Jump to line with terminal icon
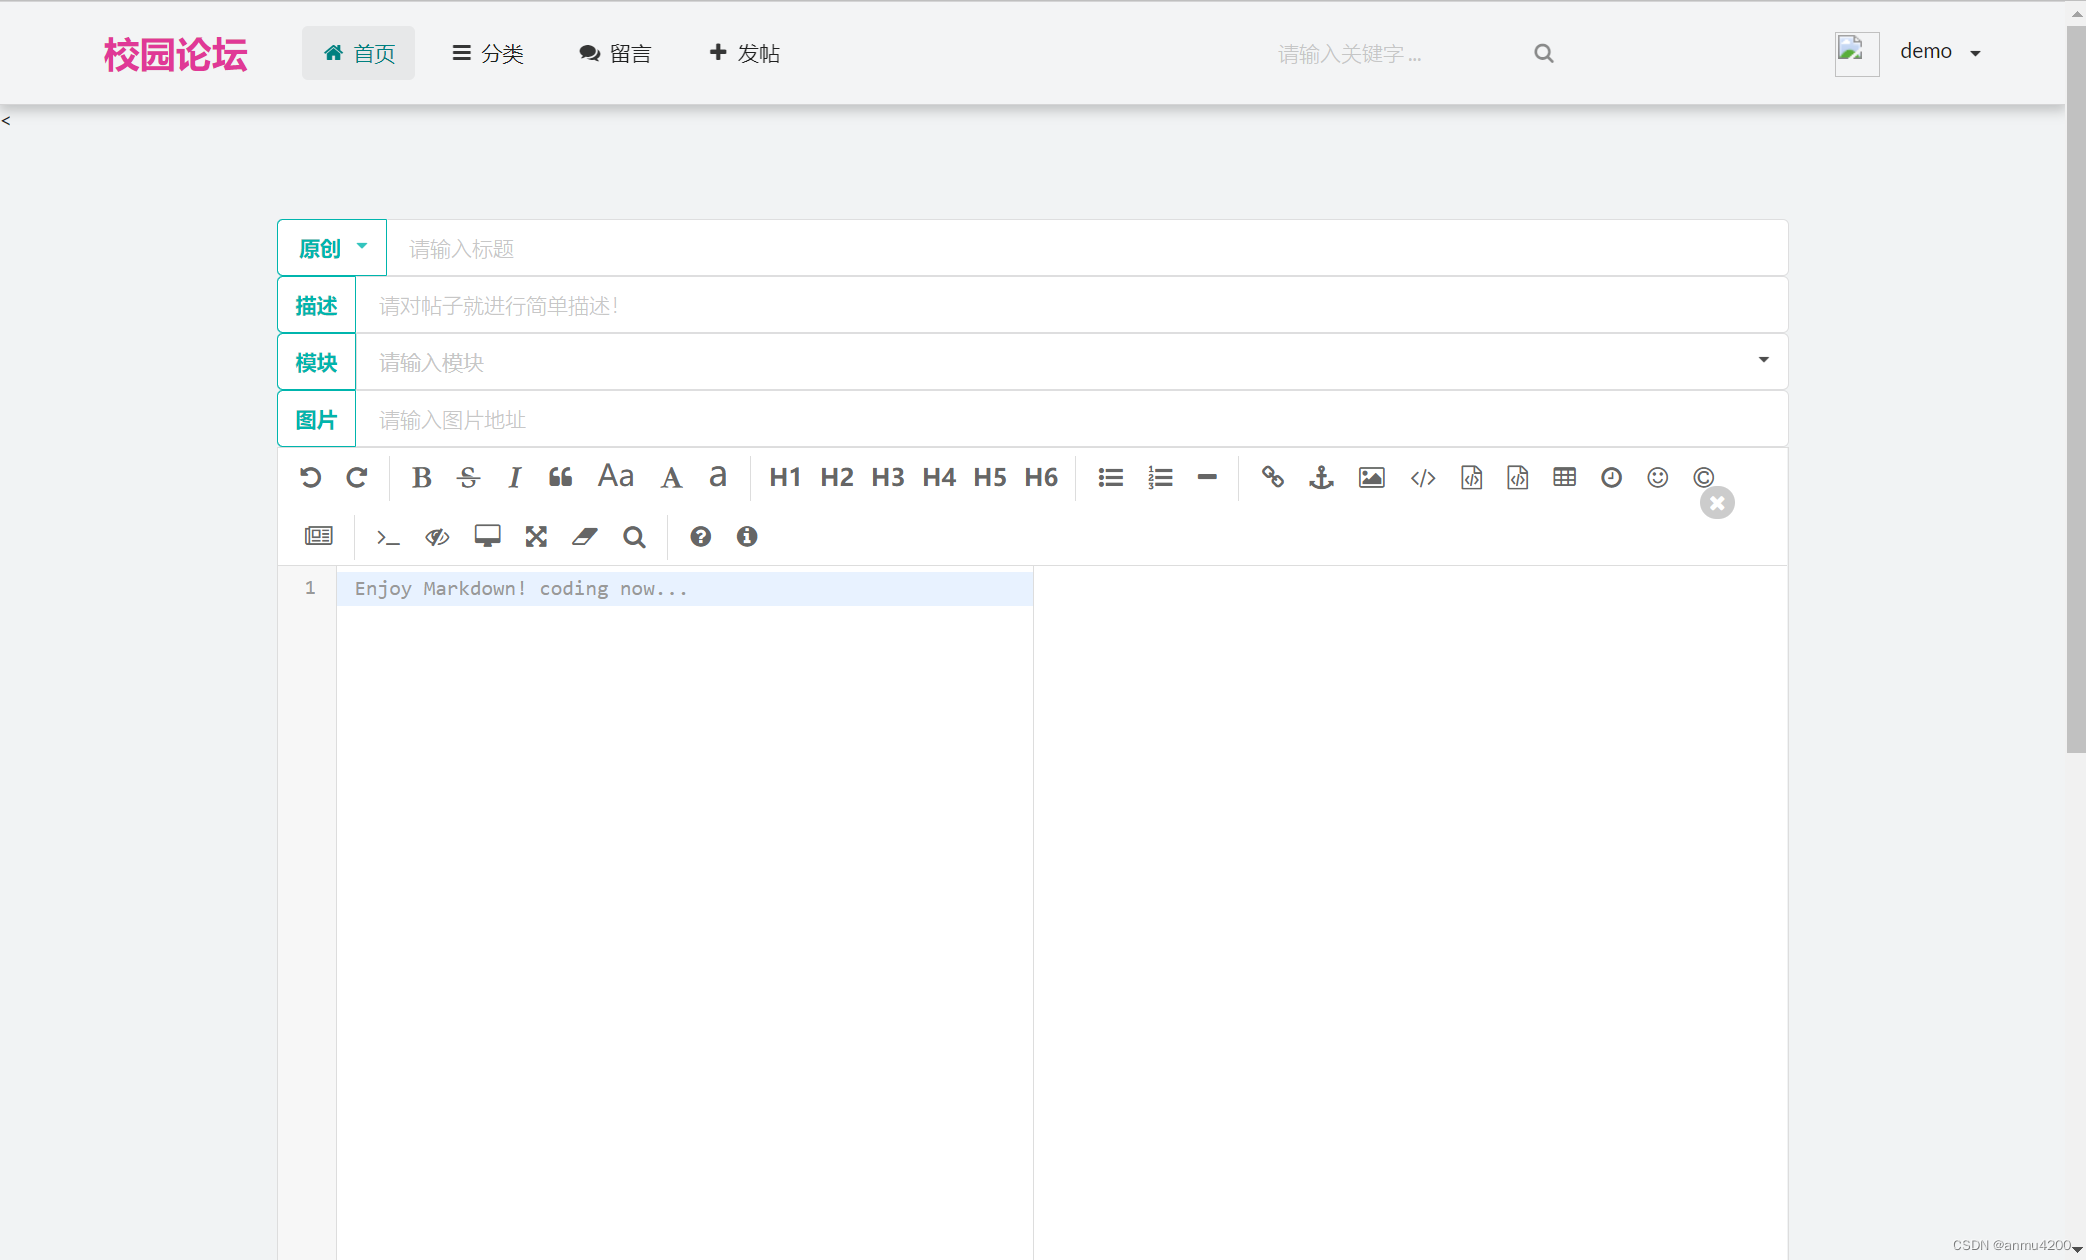2086x1260 pixels. click(388, 537)
